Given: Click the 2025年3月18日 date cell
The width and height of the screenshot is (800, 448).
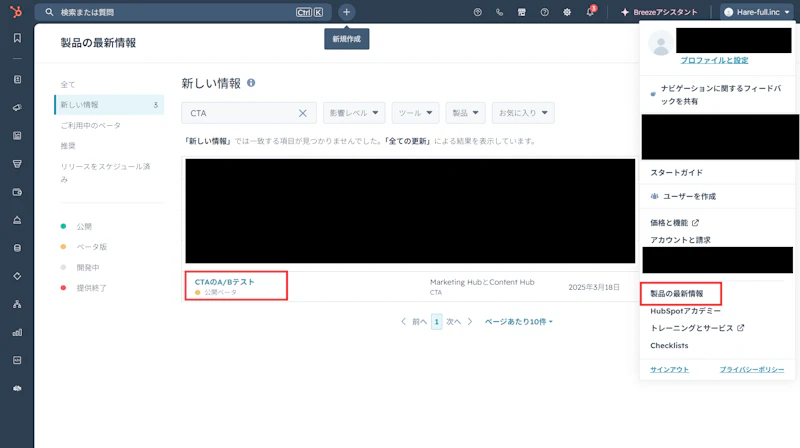Looking at the screenshot, I should [594, 287].
